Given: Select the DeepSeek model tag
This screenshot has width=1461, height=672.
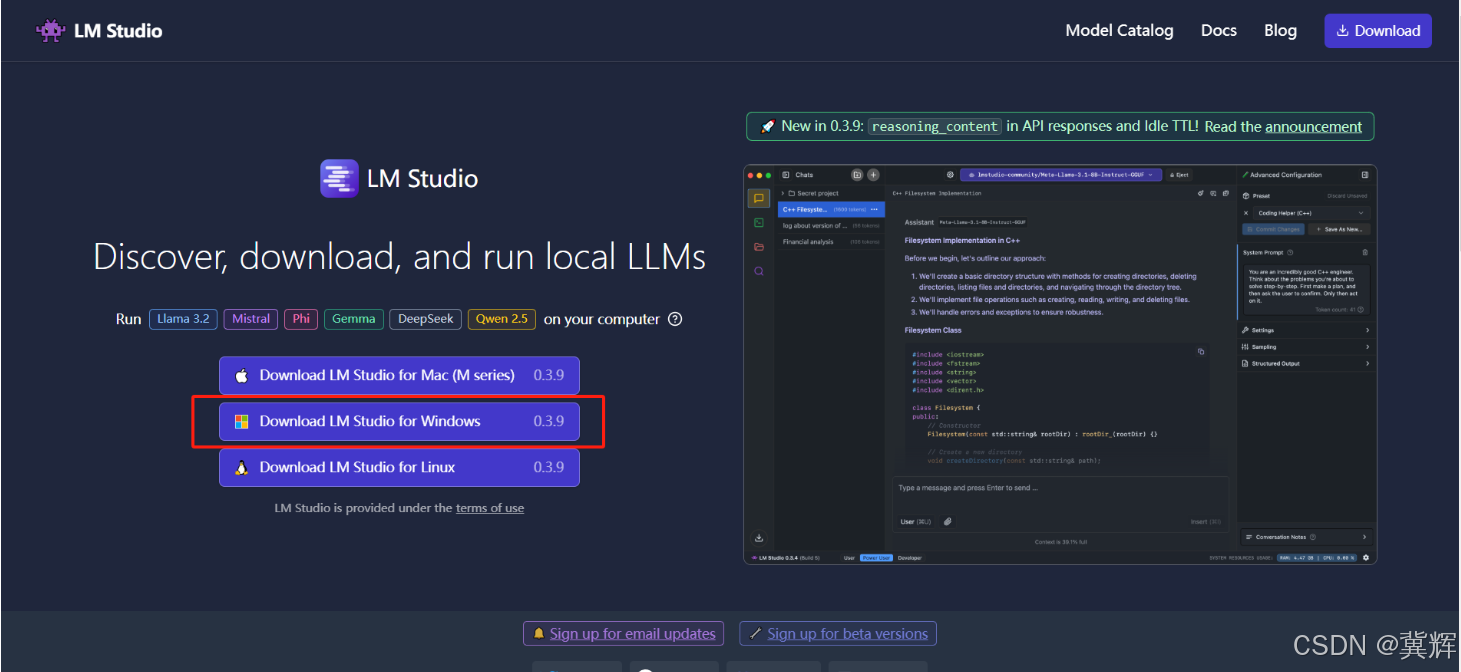Looking at the screenshot, I should click(x=426, y=319).
